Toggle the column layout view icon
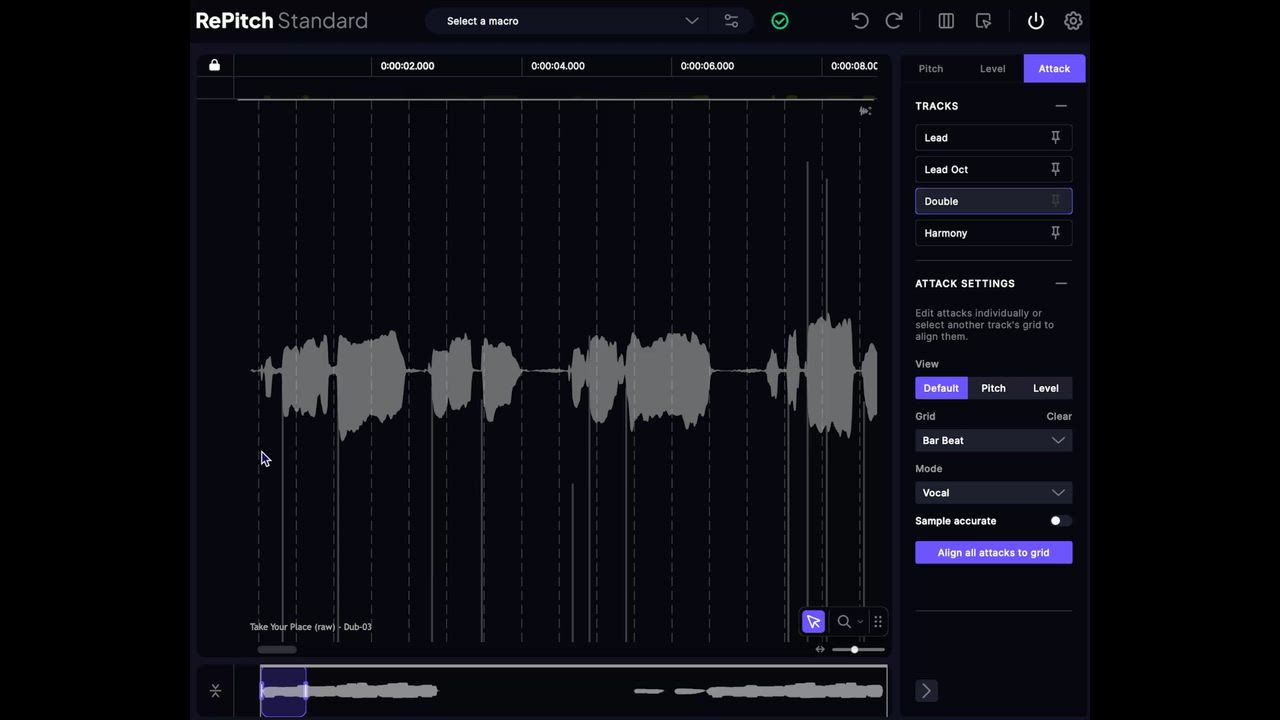Screen dimensions: 1280x720 (946, 21)
